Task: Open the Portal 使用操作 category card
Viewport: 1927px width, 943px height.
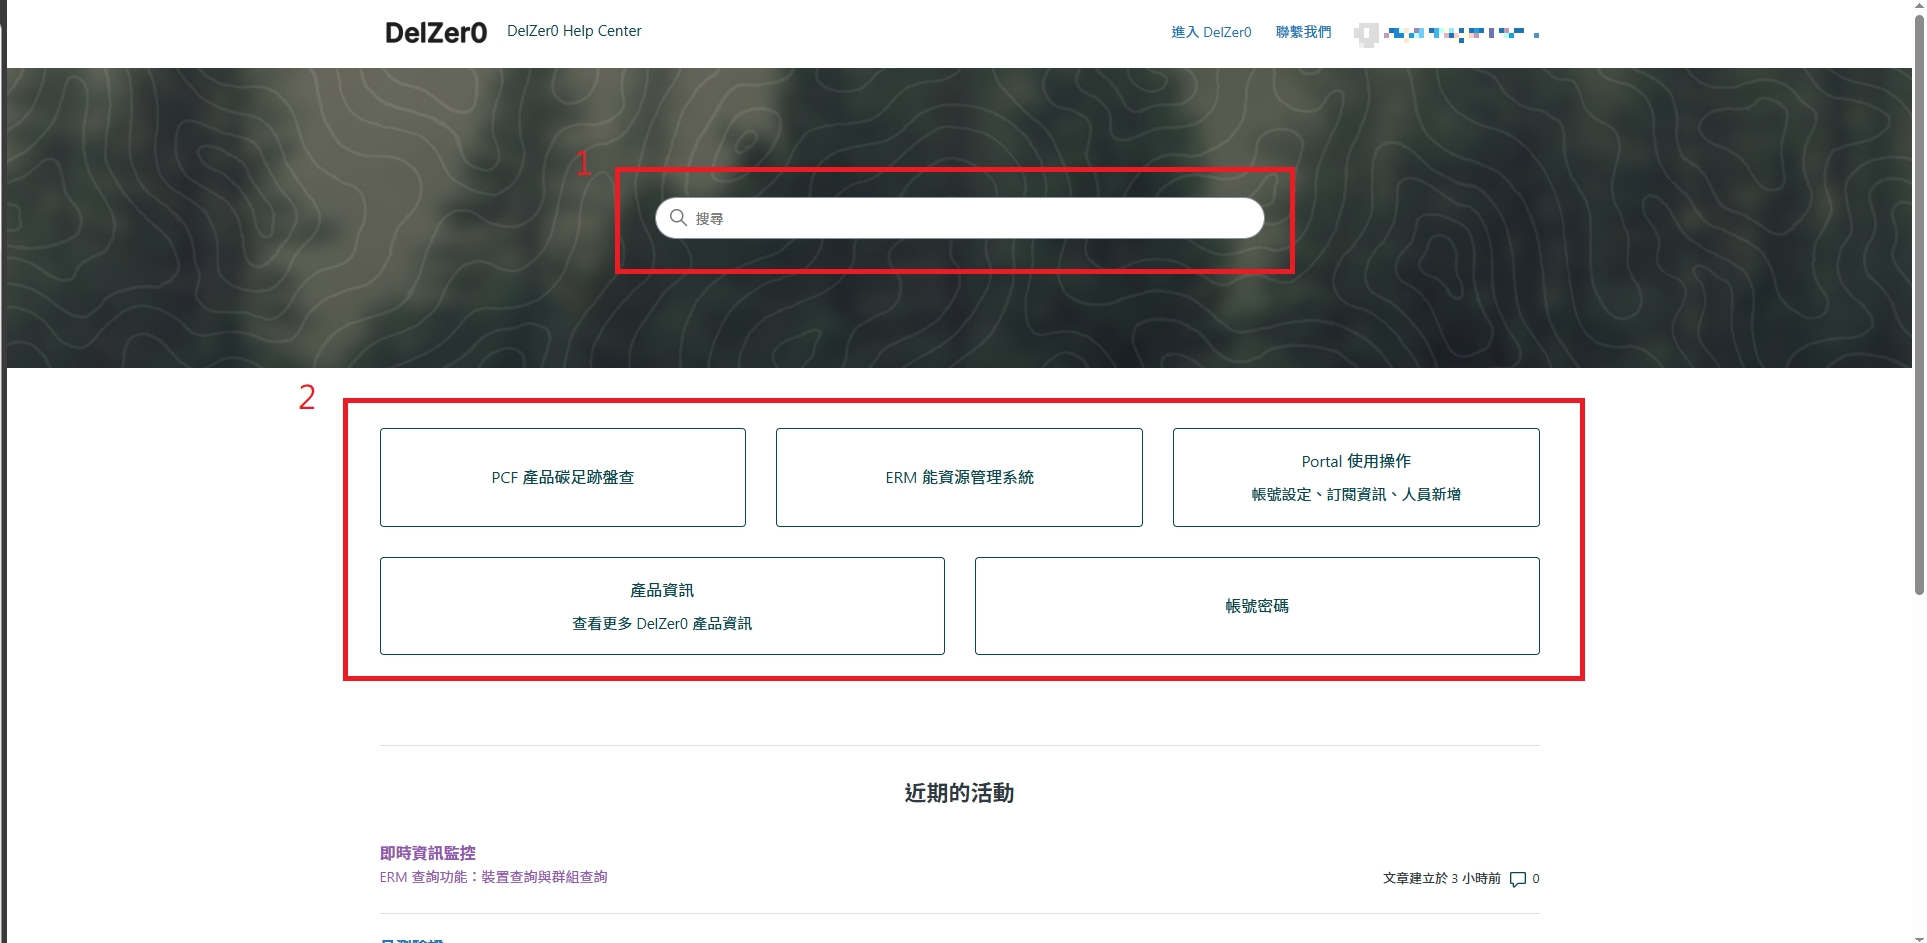Action: tap(1355, 477)
